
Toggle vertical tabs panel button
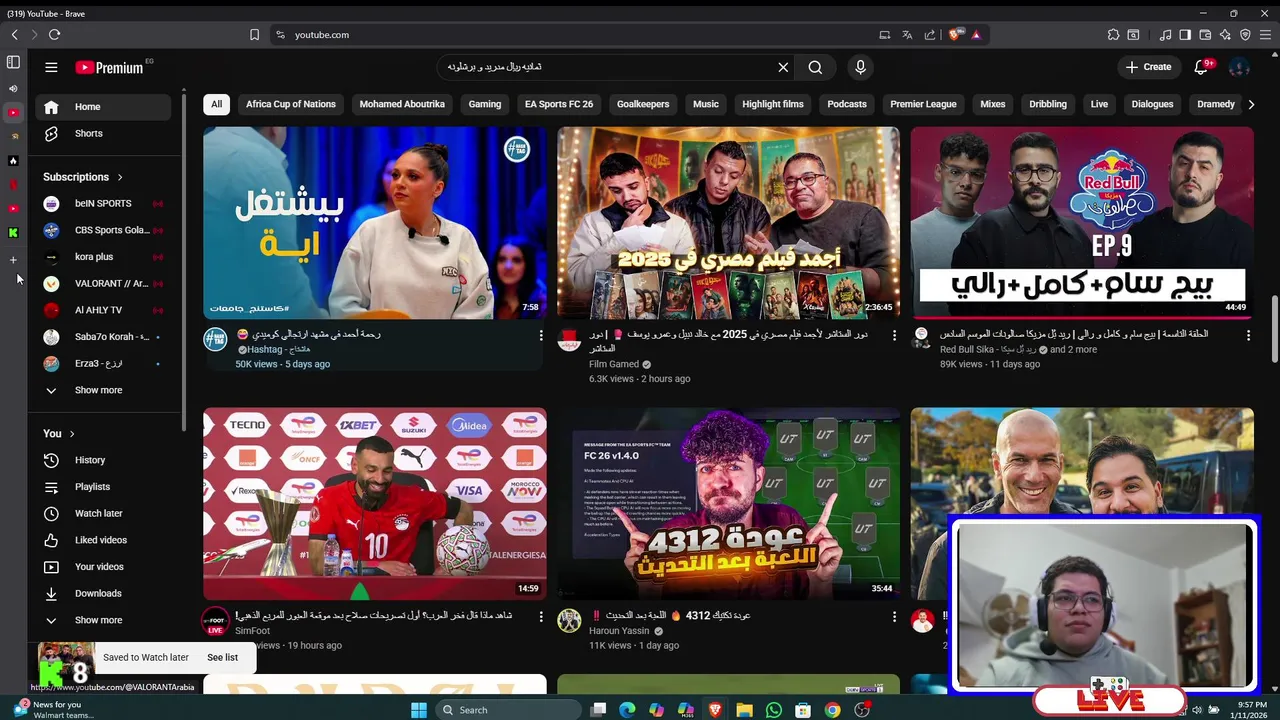click(13, 62)
